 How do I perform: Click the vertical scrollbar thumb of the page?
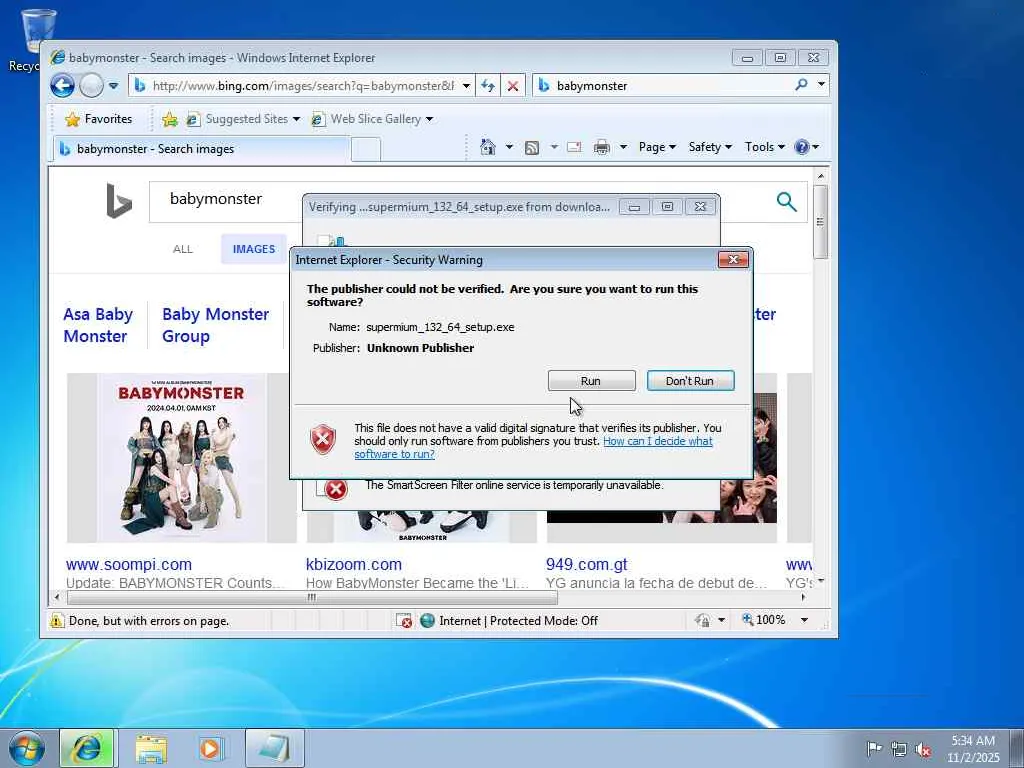coord(821,222)
